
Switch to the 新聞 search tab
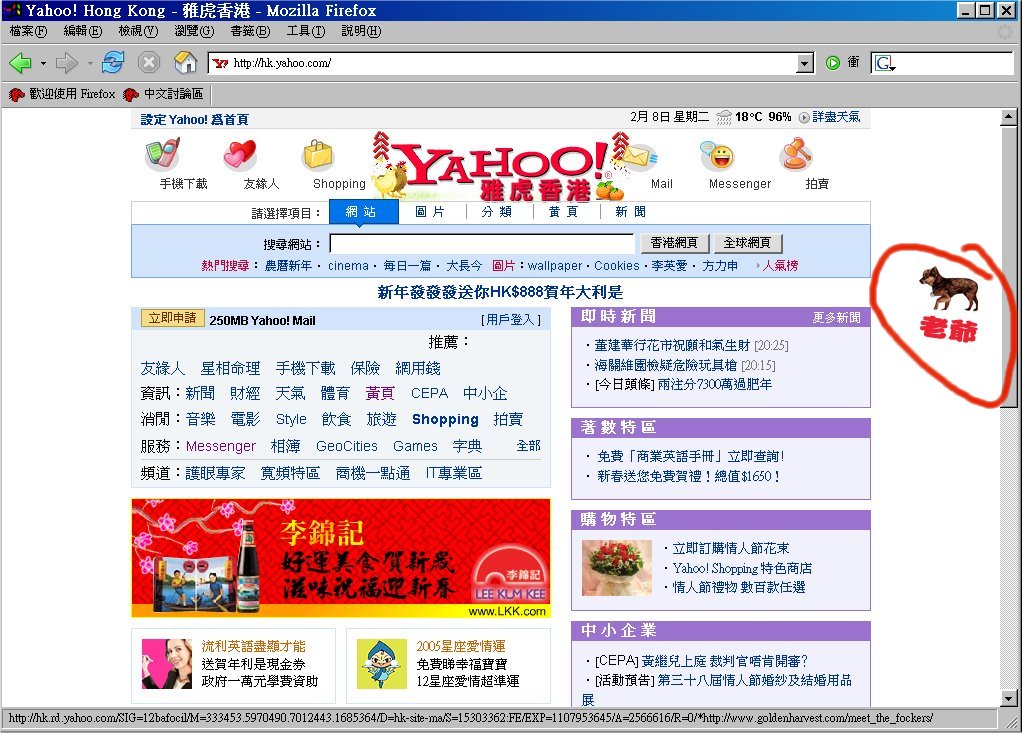[x=631, y=212]
